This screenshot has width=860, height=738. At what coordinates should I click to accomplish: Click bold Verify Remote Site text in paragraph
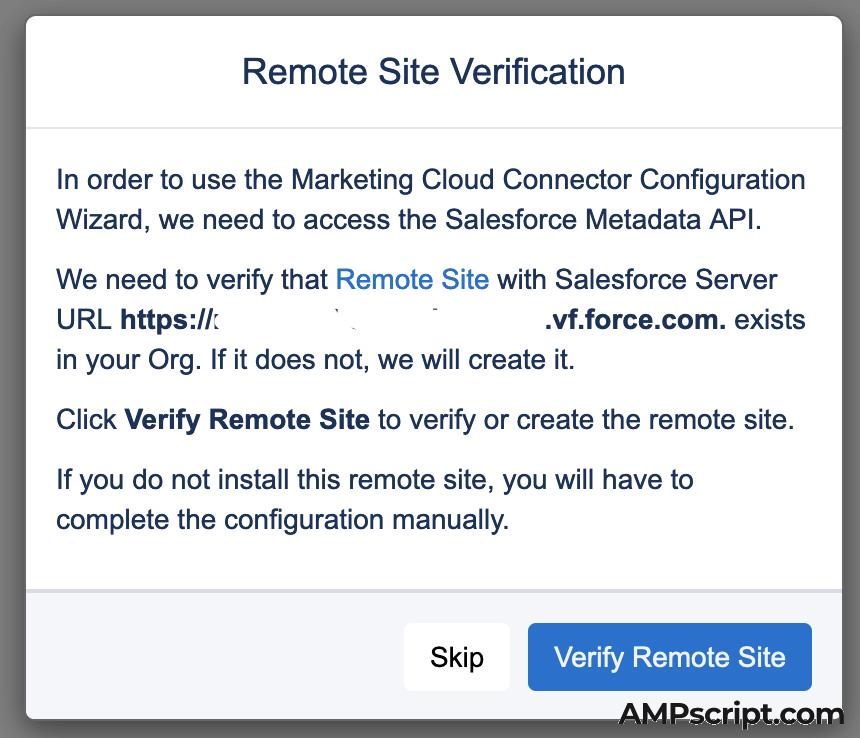point(247,420)
